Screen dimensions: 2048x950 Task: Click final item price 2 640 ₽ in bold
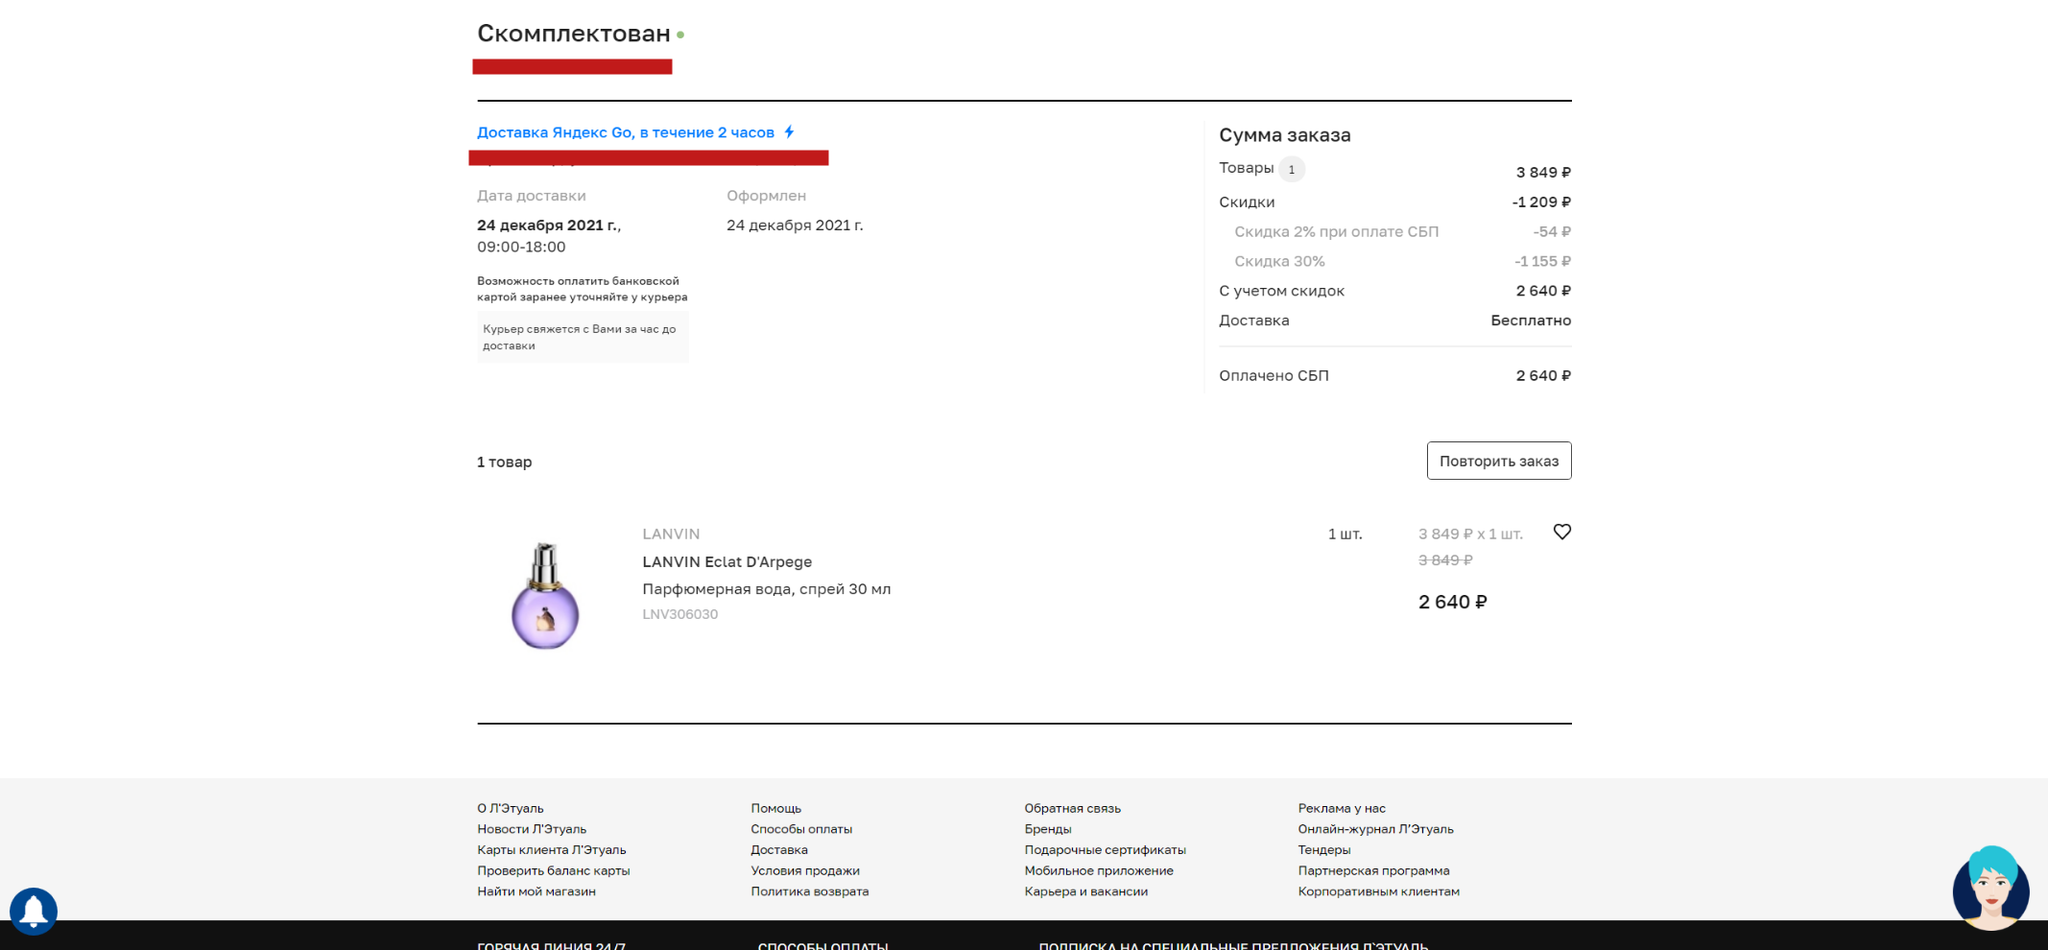1453,602
